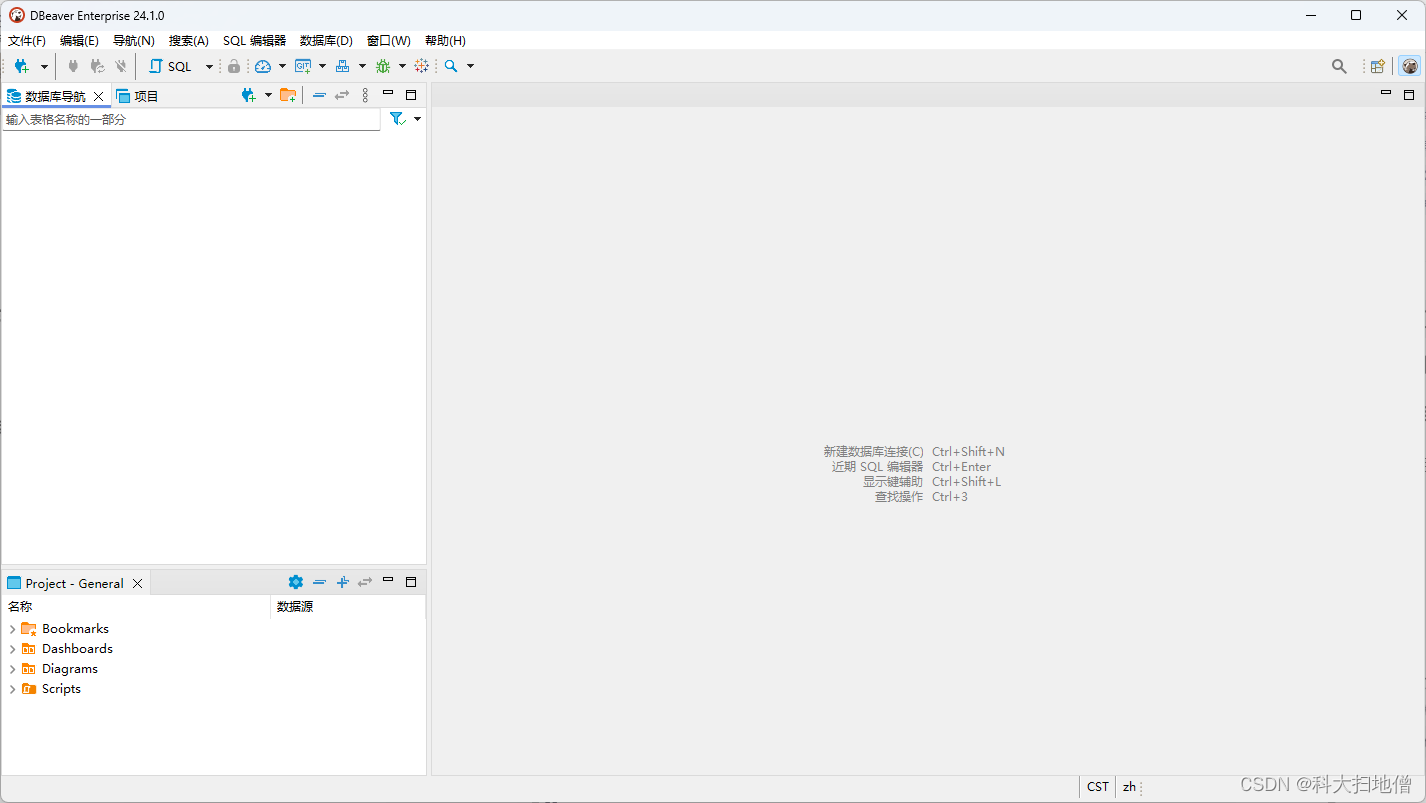
Task: Click the new database connection plug icon
Action: (x=21, y=66)
